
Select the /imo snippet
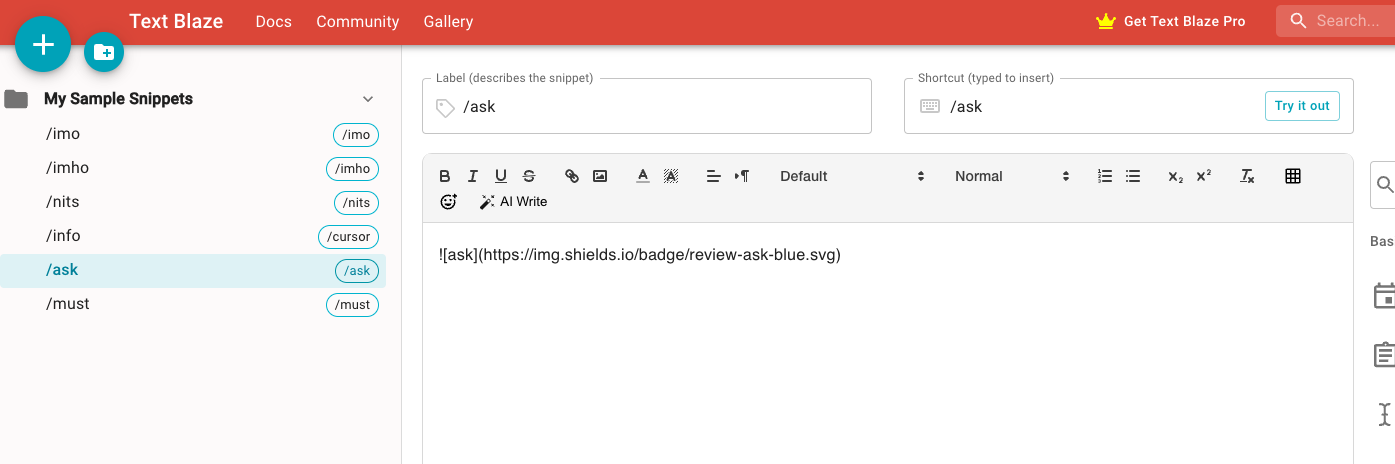point(193,134)
